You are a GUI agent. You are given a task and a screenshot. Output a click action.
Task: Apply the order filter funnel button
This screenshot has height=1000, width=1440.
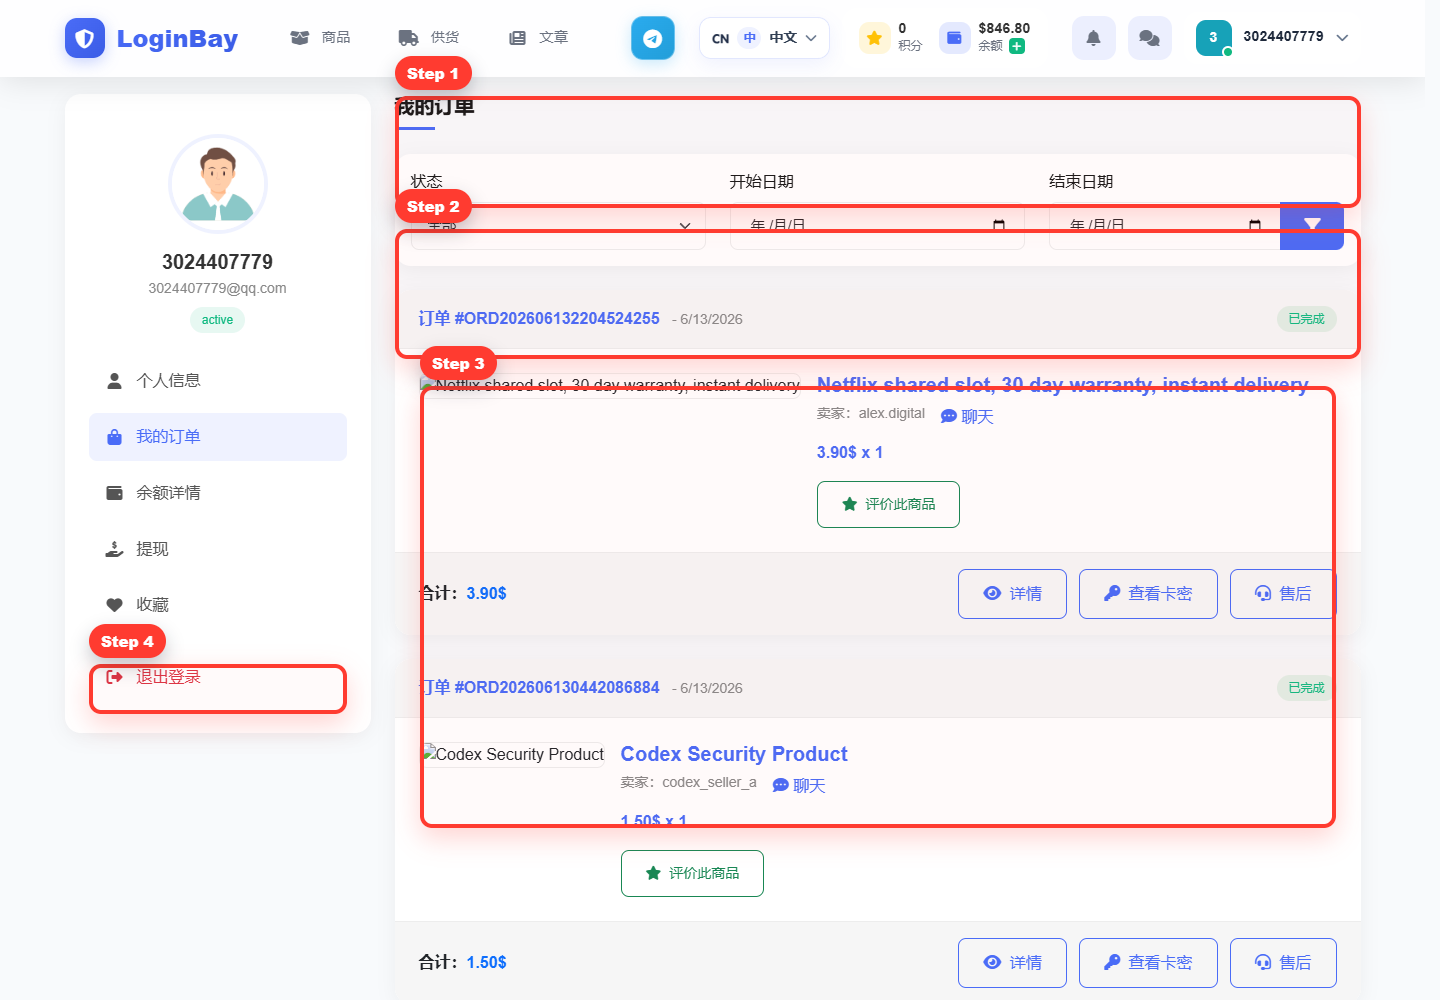[x=1312, y=225]
